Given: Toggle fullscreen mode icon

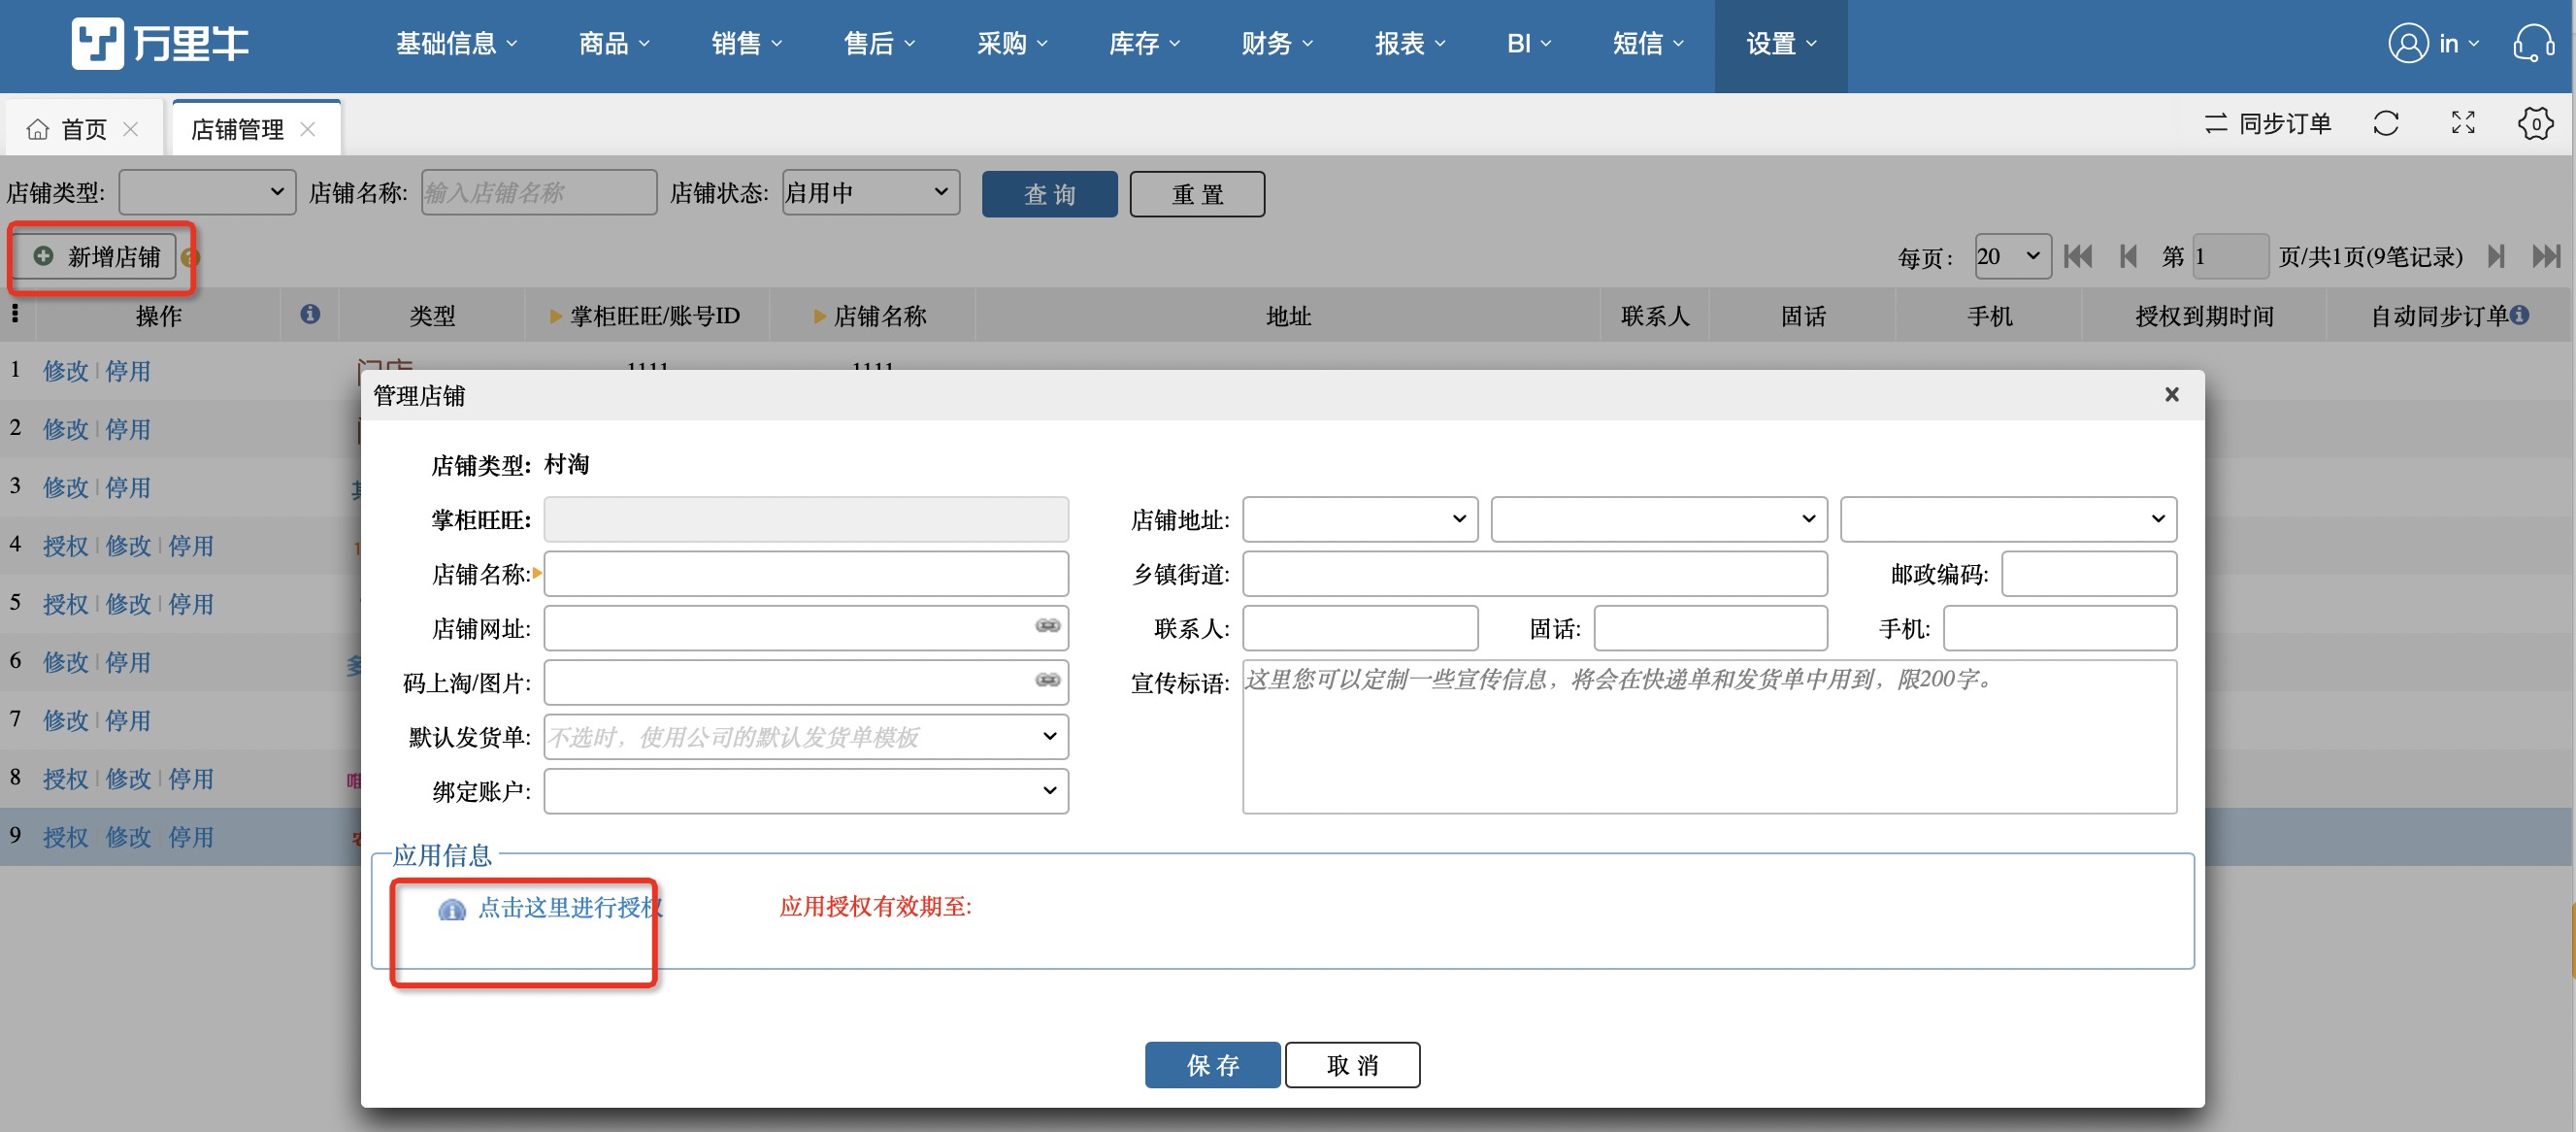Looking at the screenshot, I should pos(2463,123).
